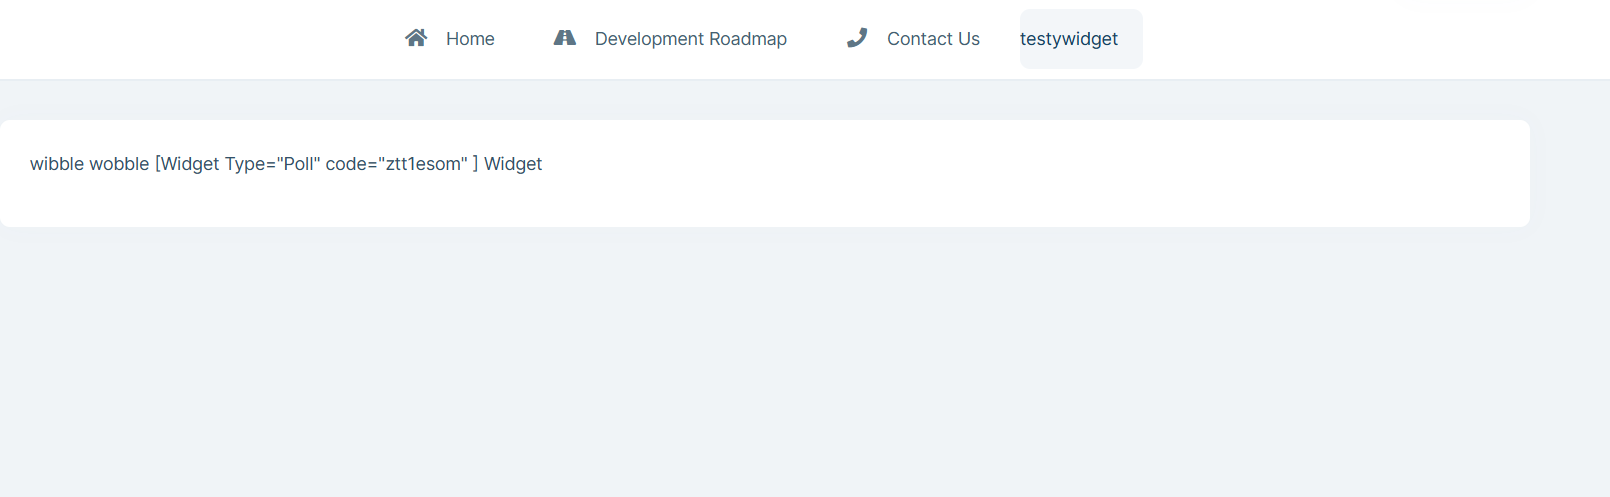Click the Type="Poll" attribute text
This screenshot has height=497, width=1610.
[x=272, y=164]
